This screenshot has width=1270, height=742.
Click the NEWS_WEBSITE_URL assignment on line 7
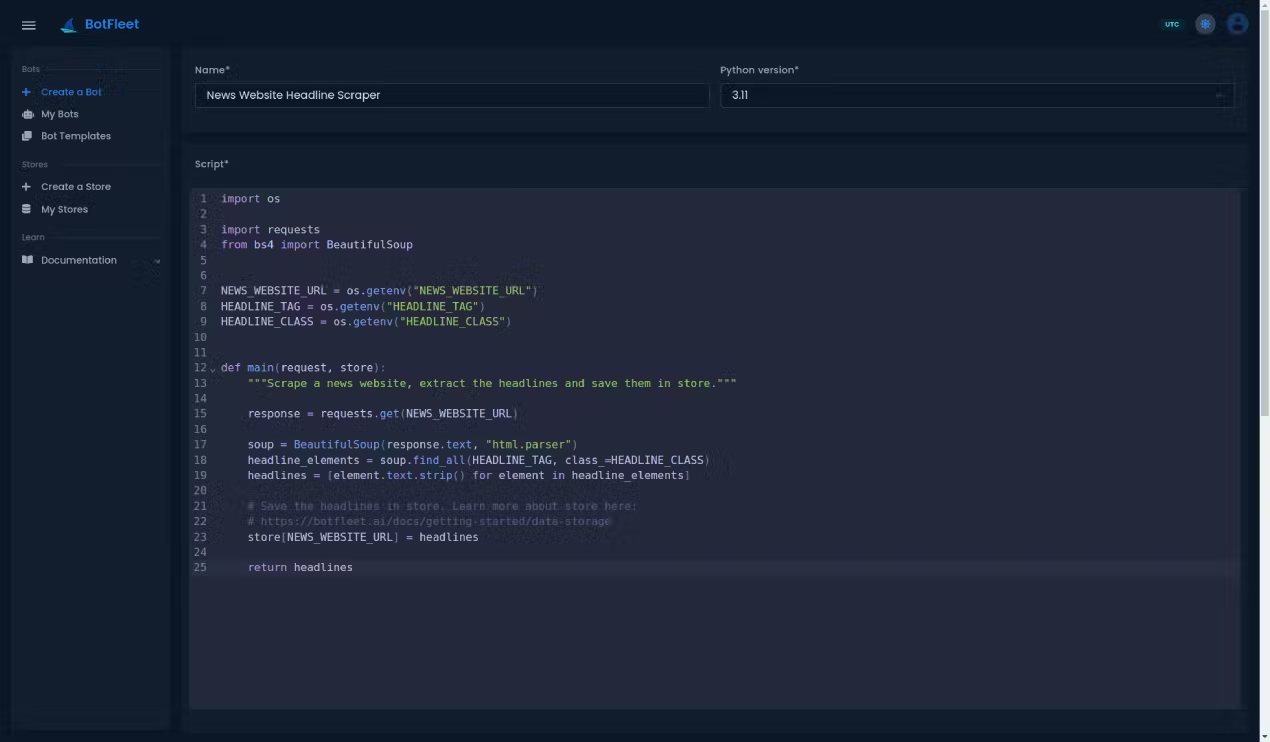tap(379, 291)
